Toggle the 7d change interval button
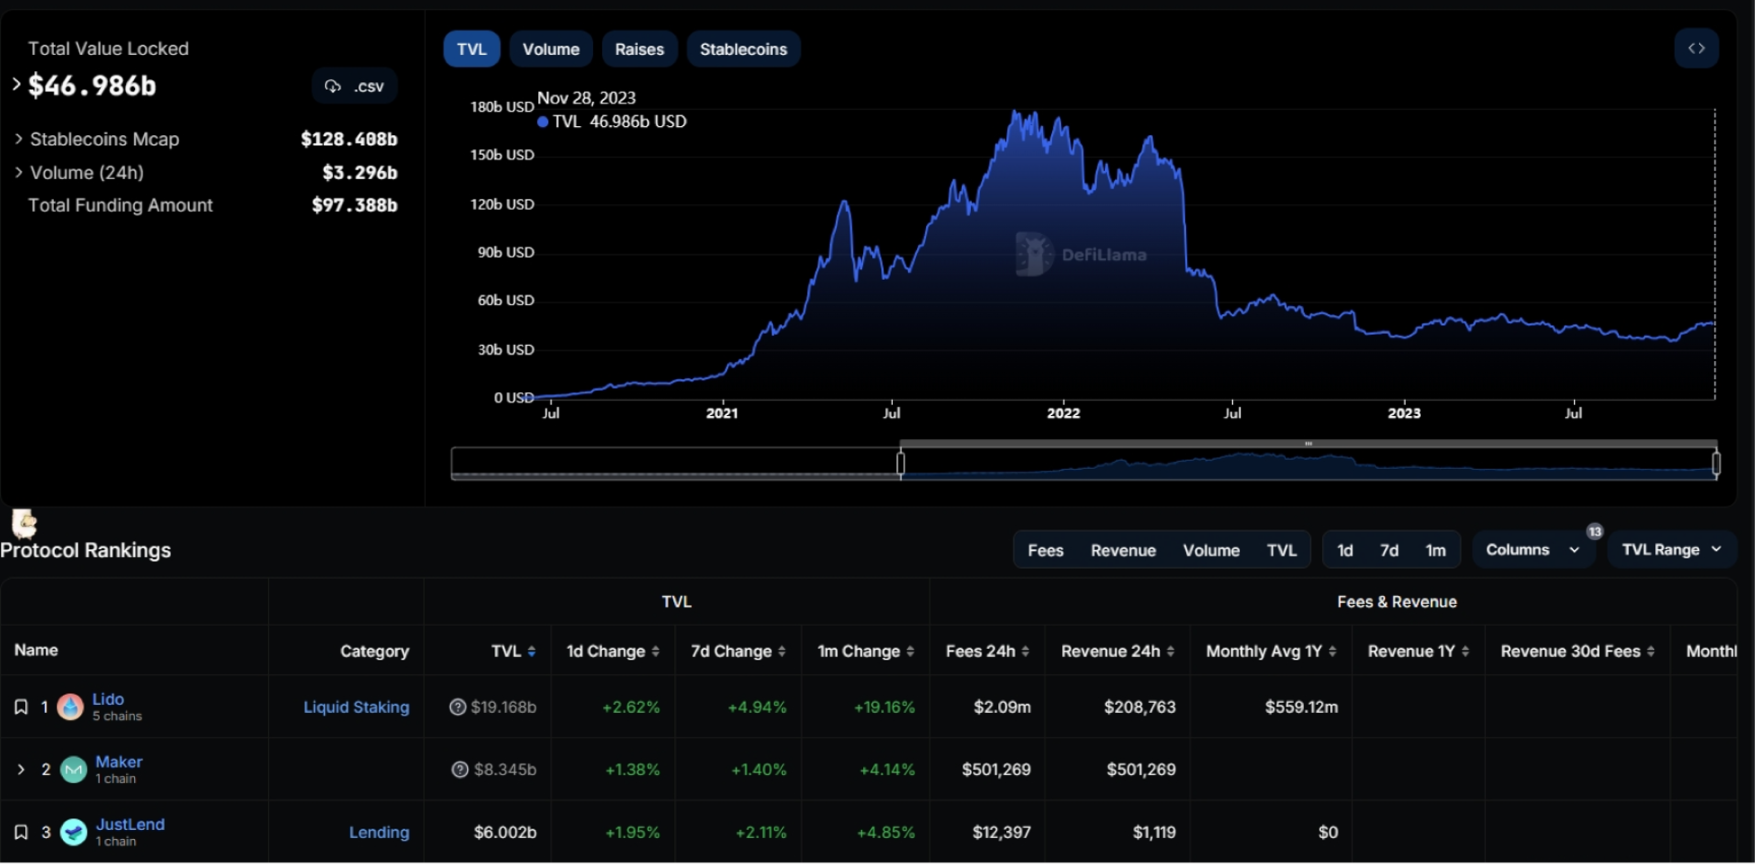 click(1389, 550)
